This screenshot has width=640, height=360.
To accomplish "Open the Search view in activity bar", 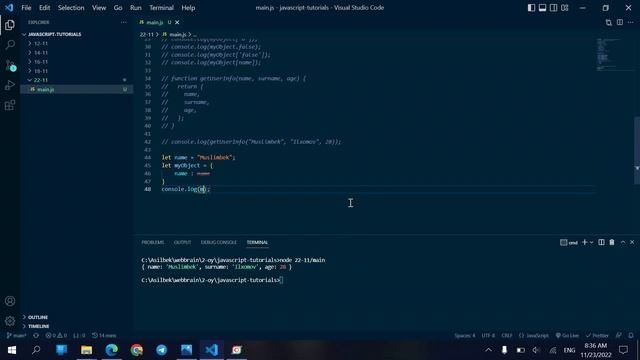I will tap(10, 44).
